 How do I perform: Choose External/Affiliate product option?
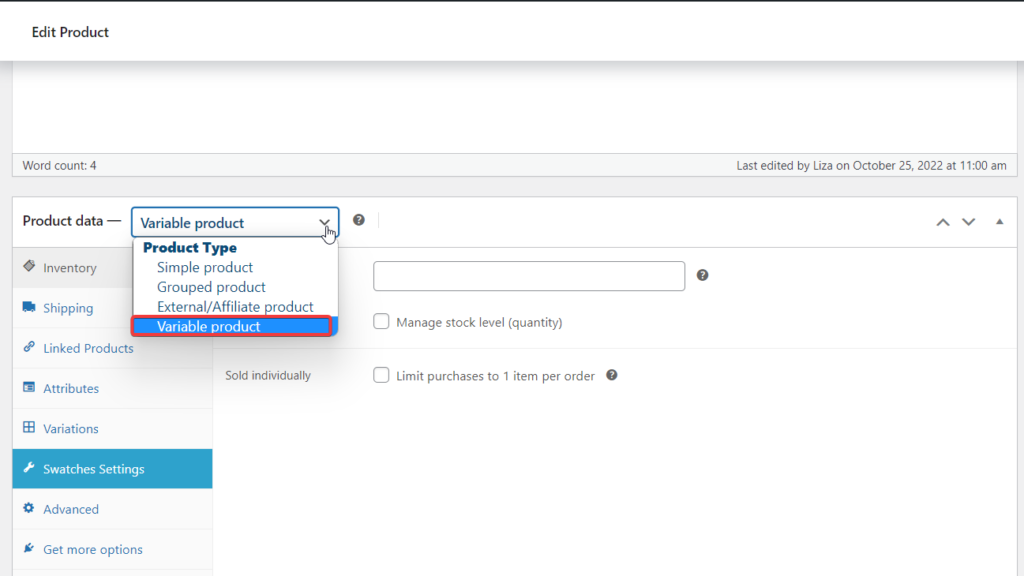235,306
